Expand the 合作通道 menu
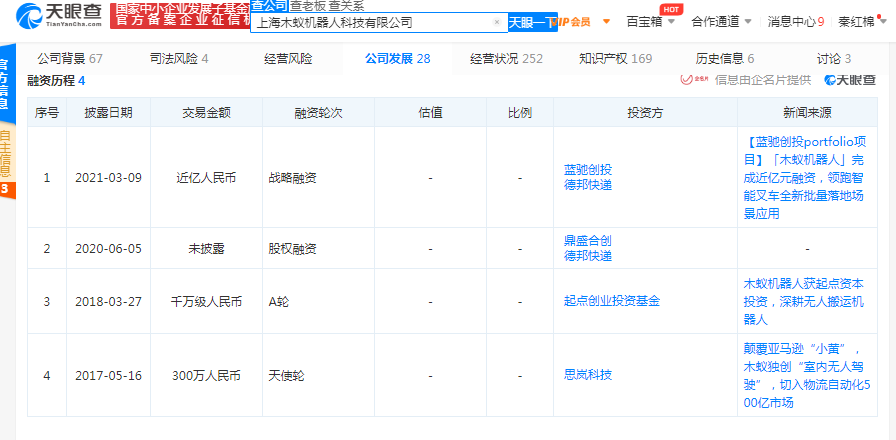The image size is (896, 440). tap(721, 22)
